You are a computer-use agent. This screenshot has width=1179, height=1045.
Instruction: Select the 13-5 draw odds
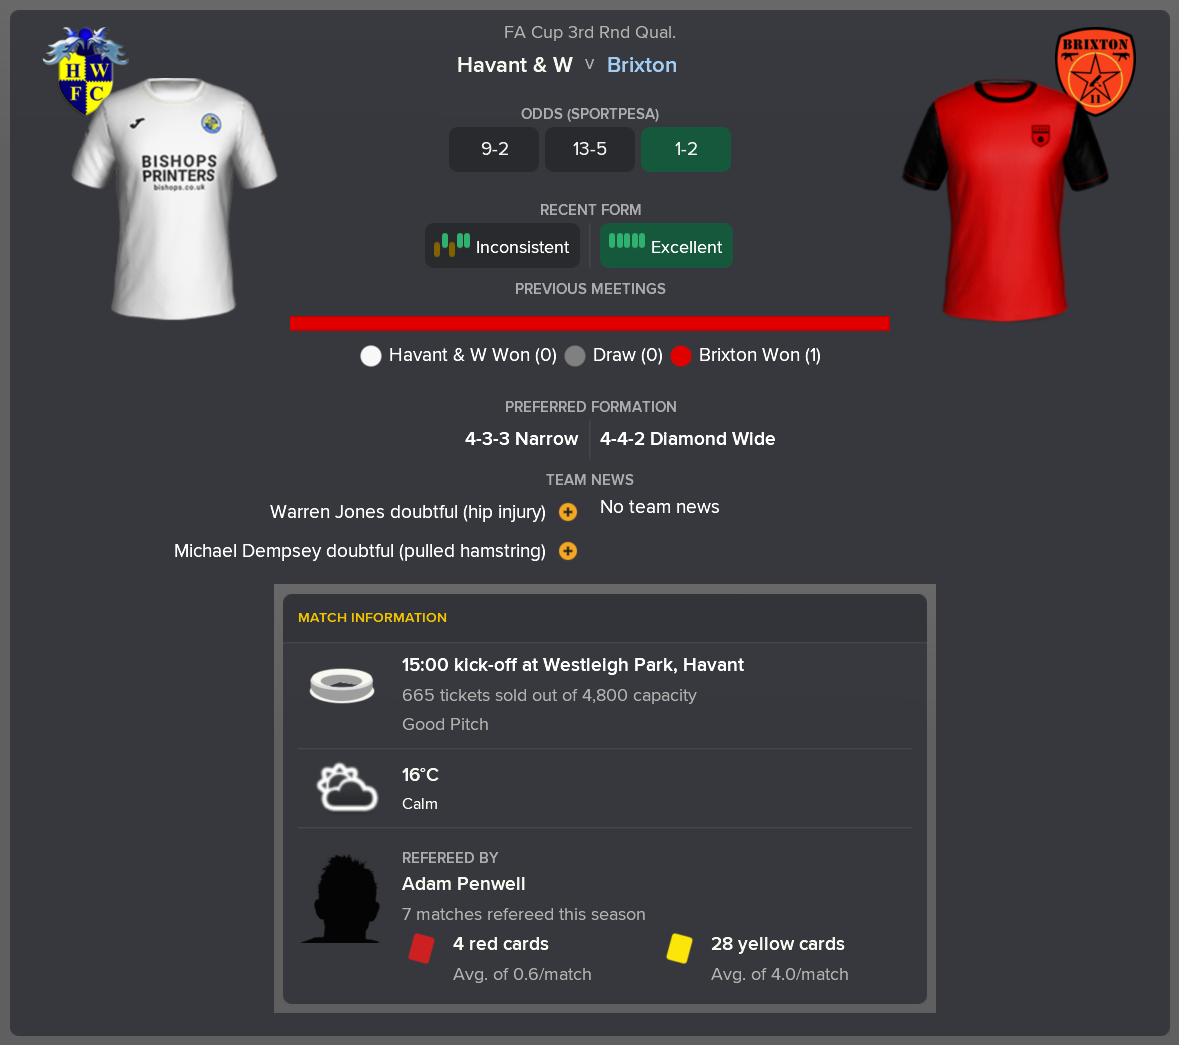click(590, 149)
